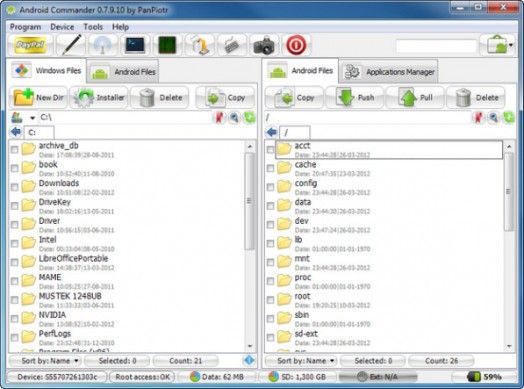This screenshot has width=524, height=389.
Task: Open the Applications Manager tab
Action: tap(389, 72)
